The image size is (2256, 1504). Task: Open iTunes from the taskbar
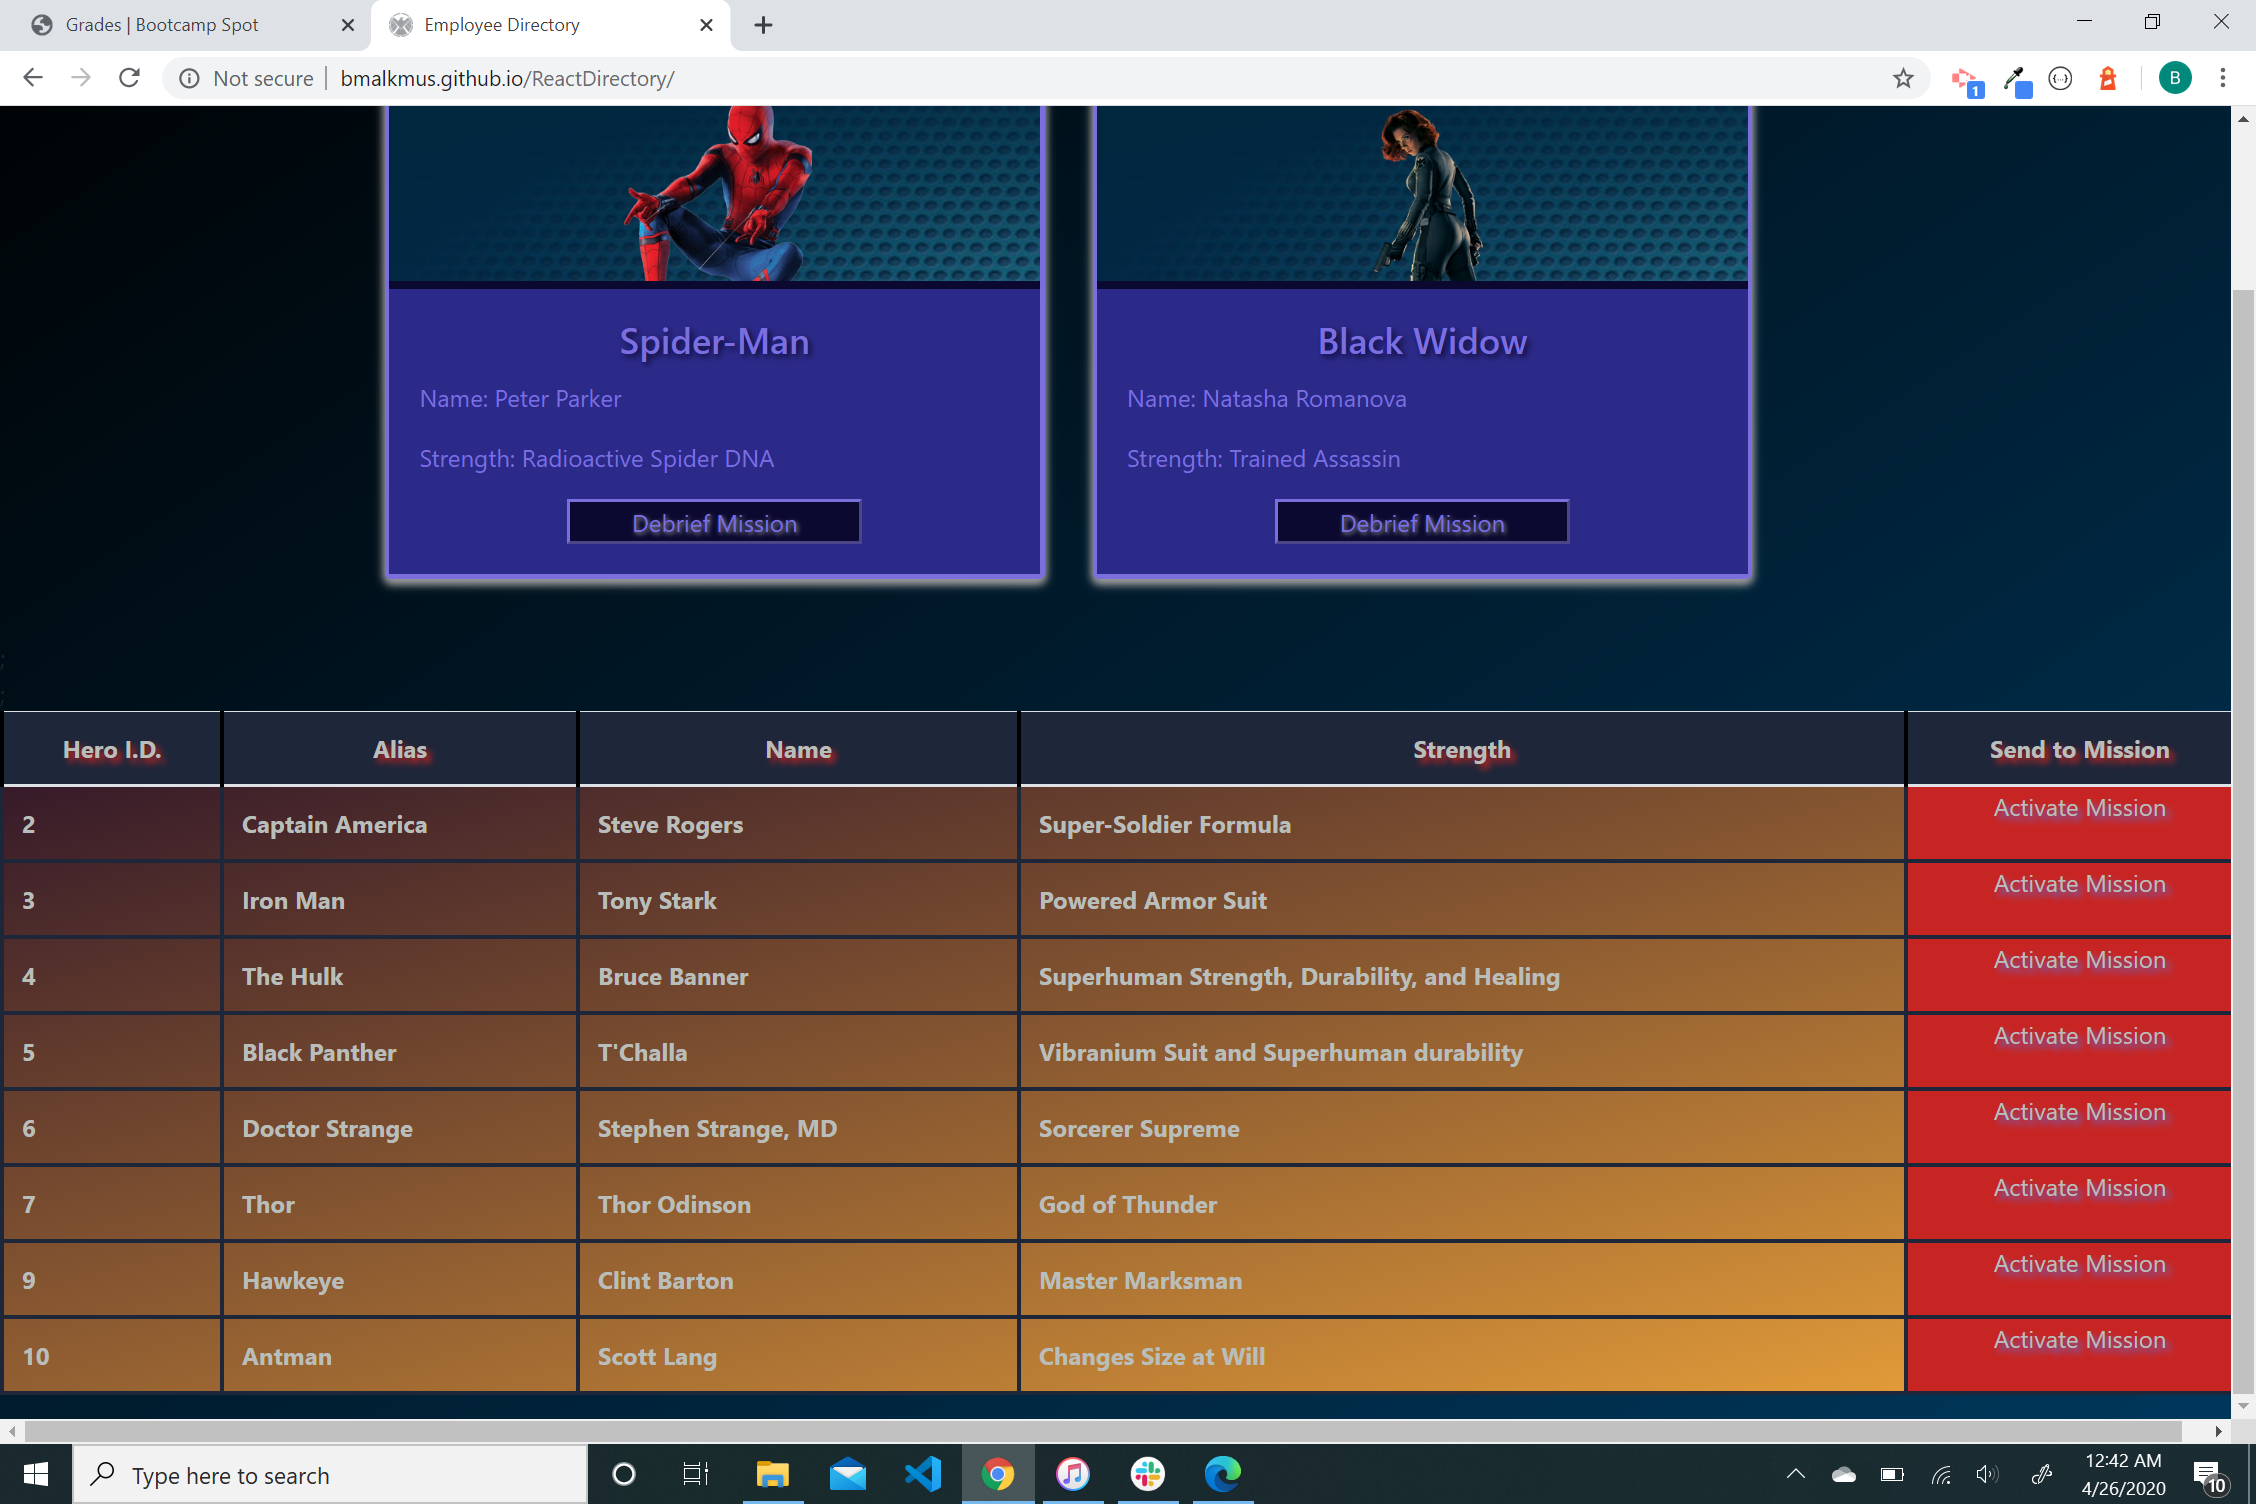point(1072,1474)
